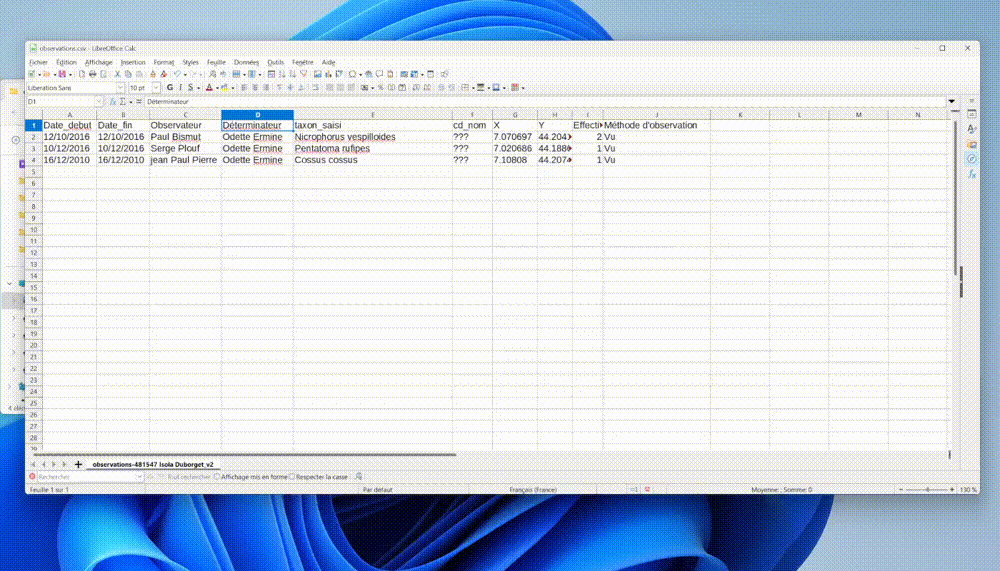Click the AutoFilter funnel icon
This screenshot has height=571, width=1000.
[304, 74]
